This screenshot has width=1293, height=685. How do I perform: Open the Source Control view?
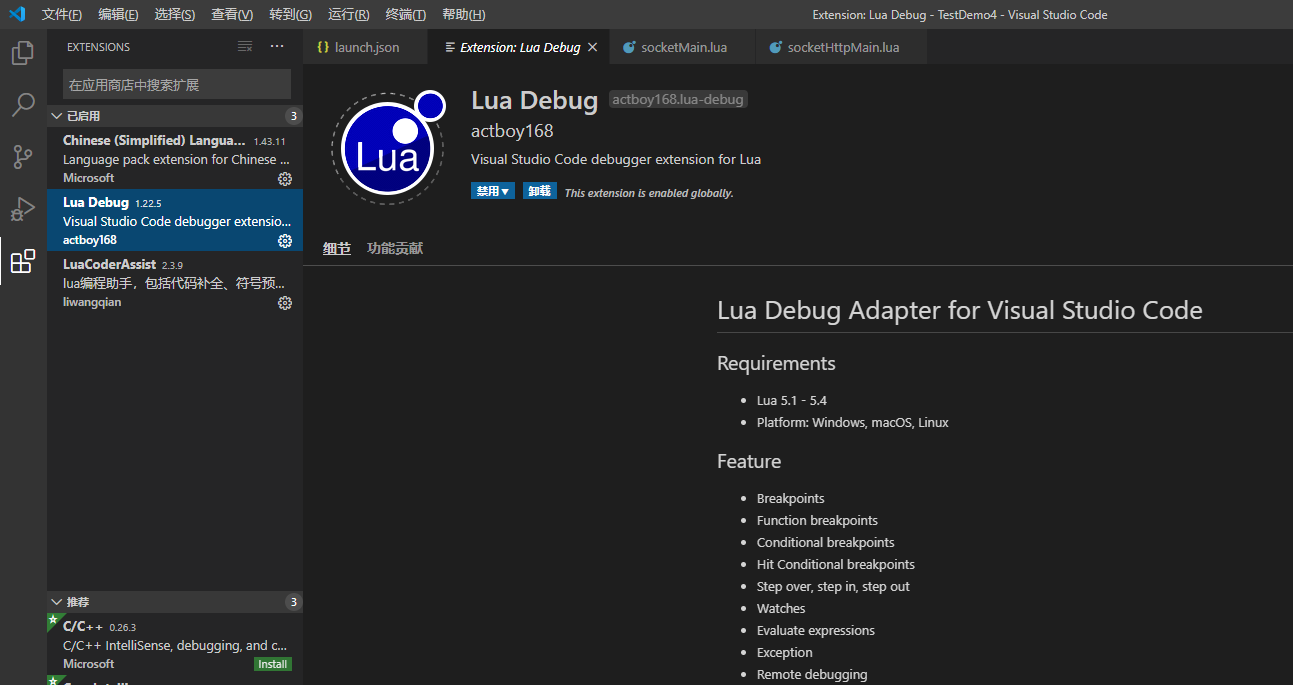coord(23,157)
